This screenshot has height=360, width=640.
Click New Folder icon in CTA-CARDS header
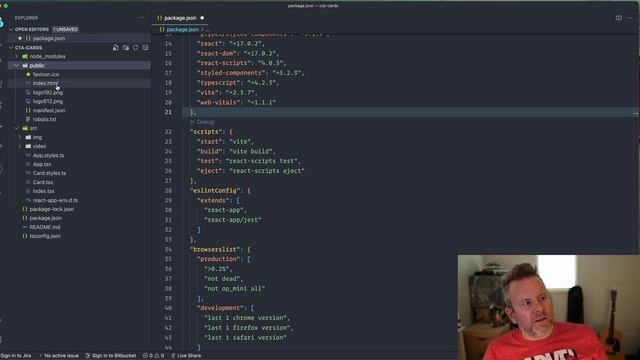[x=126, y=48]
